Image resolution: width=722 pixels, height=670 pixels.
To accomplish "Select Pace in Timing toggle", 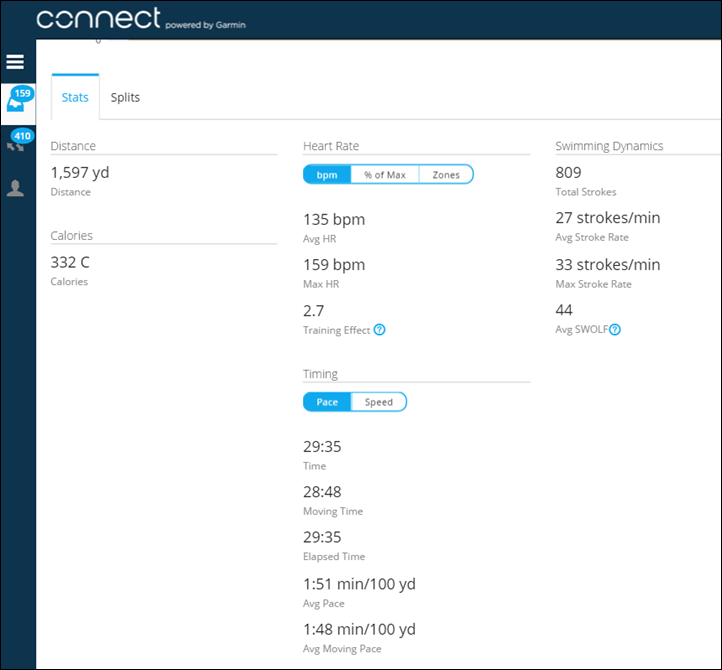I will tap(327, 402).
